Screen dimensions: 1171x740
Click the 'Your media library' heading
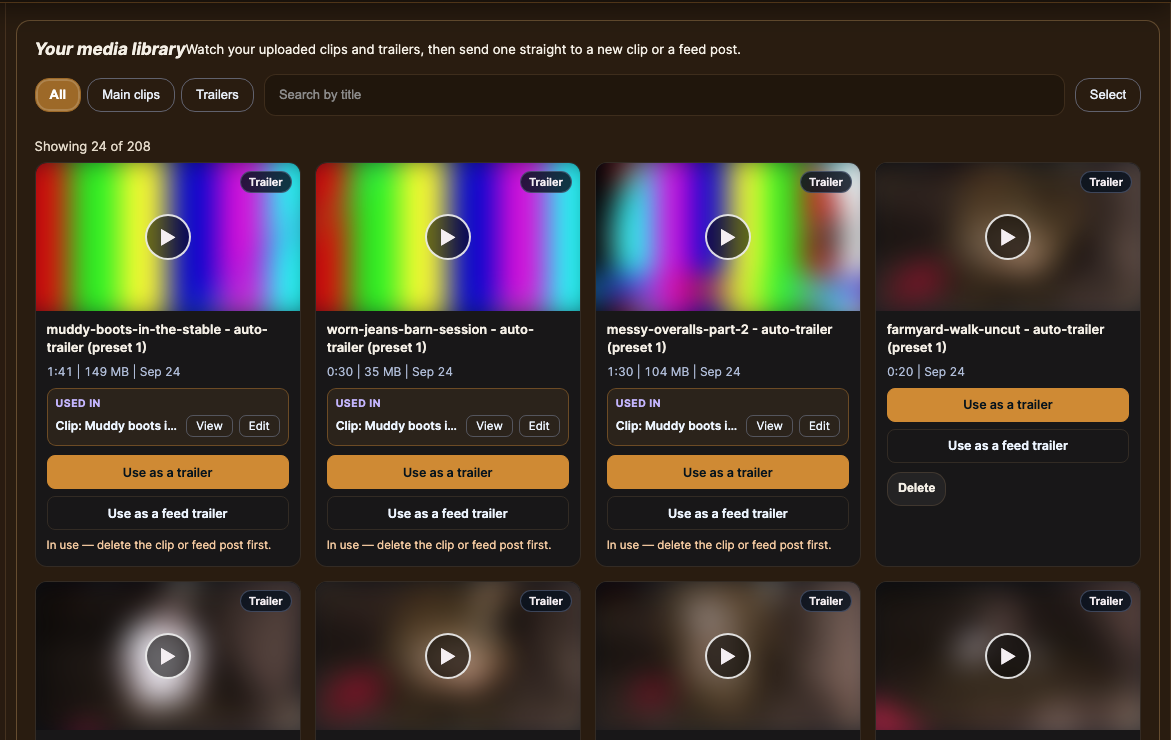[x=110, y=49]
